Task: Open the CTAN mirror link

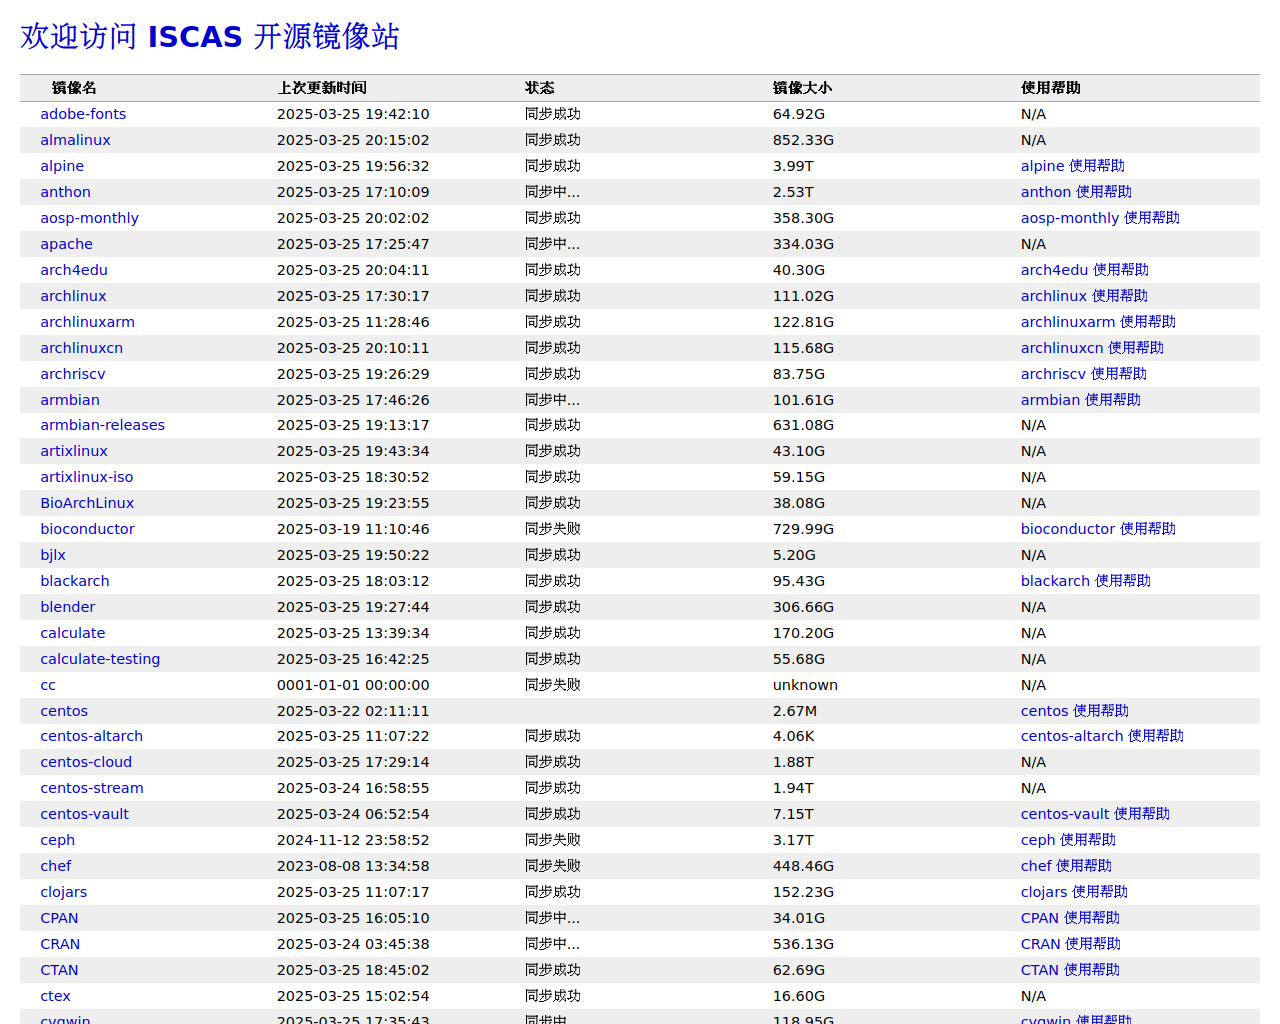Action: click(x=59, y=970)
